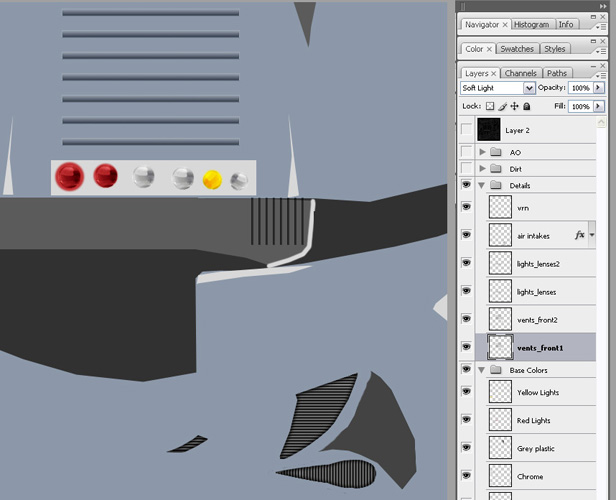Click lock image pixels brush icon
The width and height of the screenshot is (616, 500).
(503, 106)
